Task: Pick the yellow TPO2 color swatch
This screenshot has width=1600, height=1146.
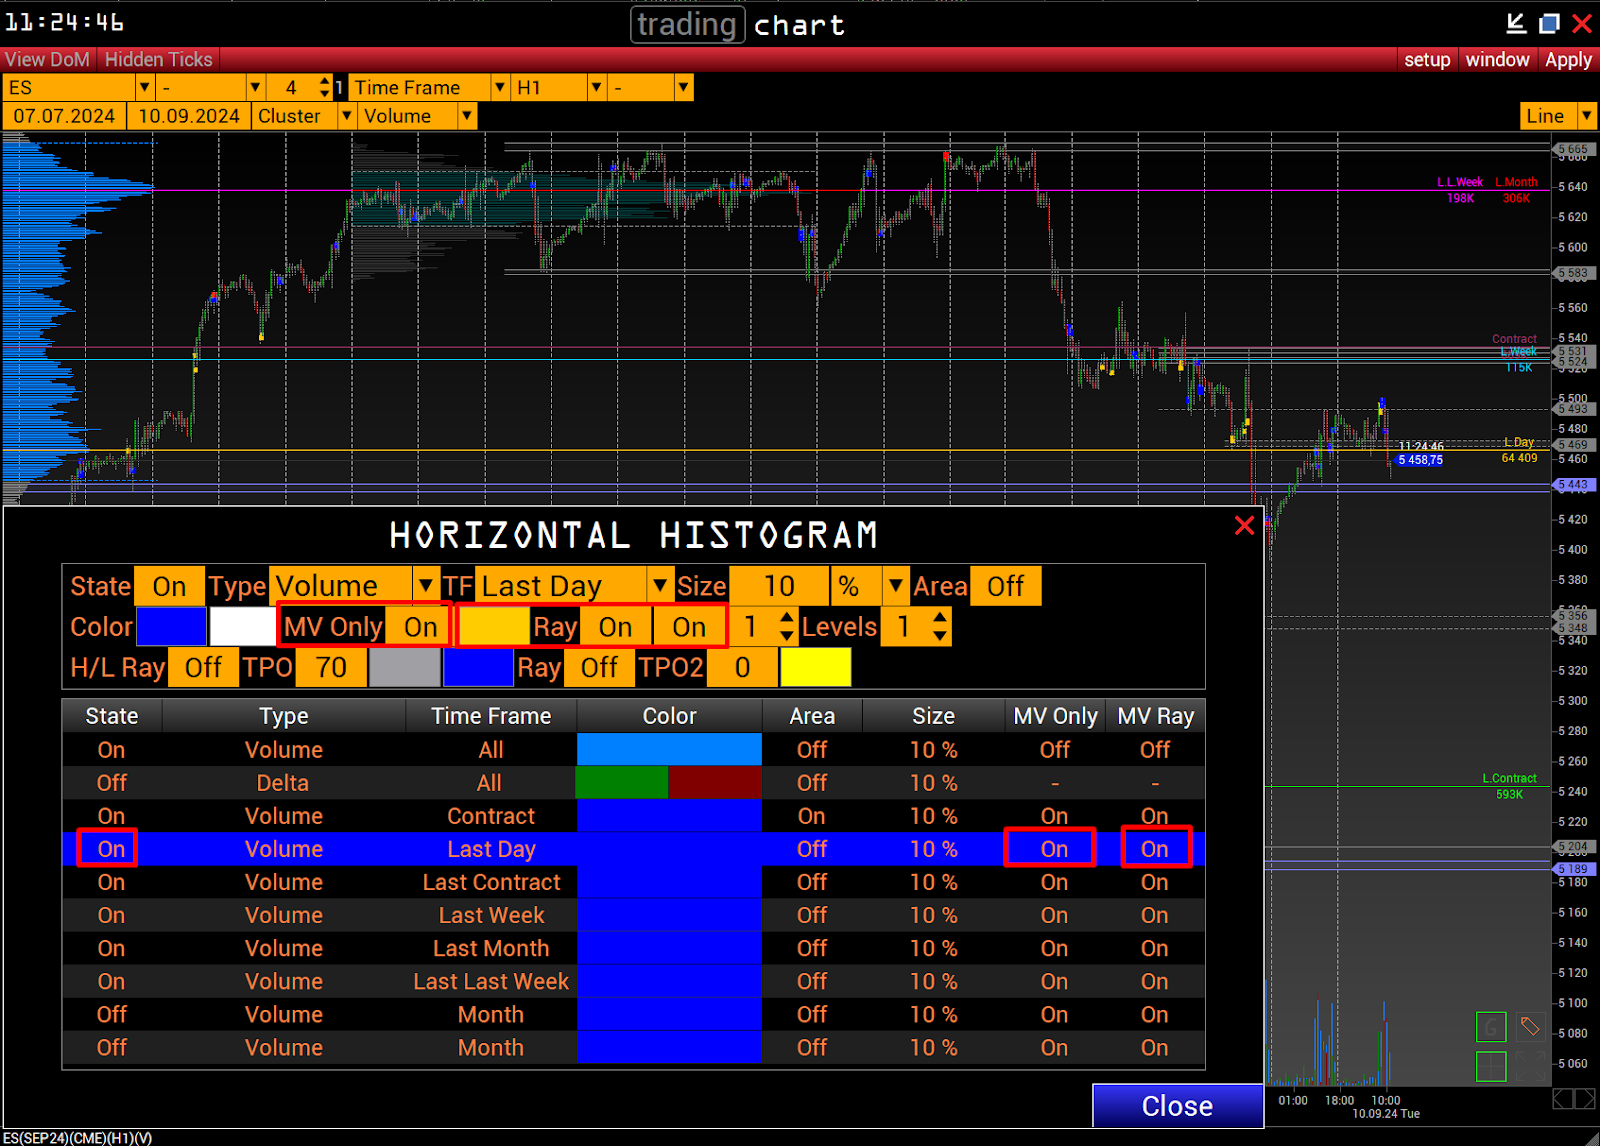Action: coord(815,668)
